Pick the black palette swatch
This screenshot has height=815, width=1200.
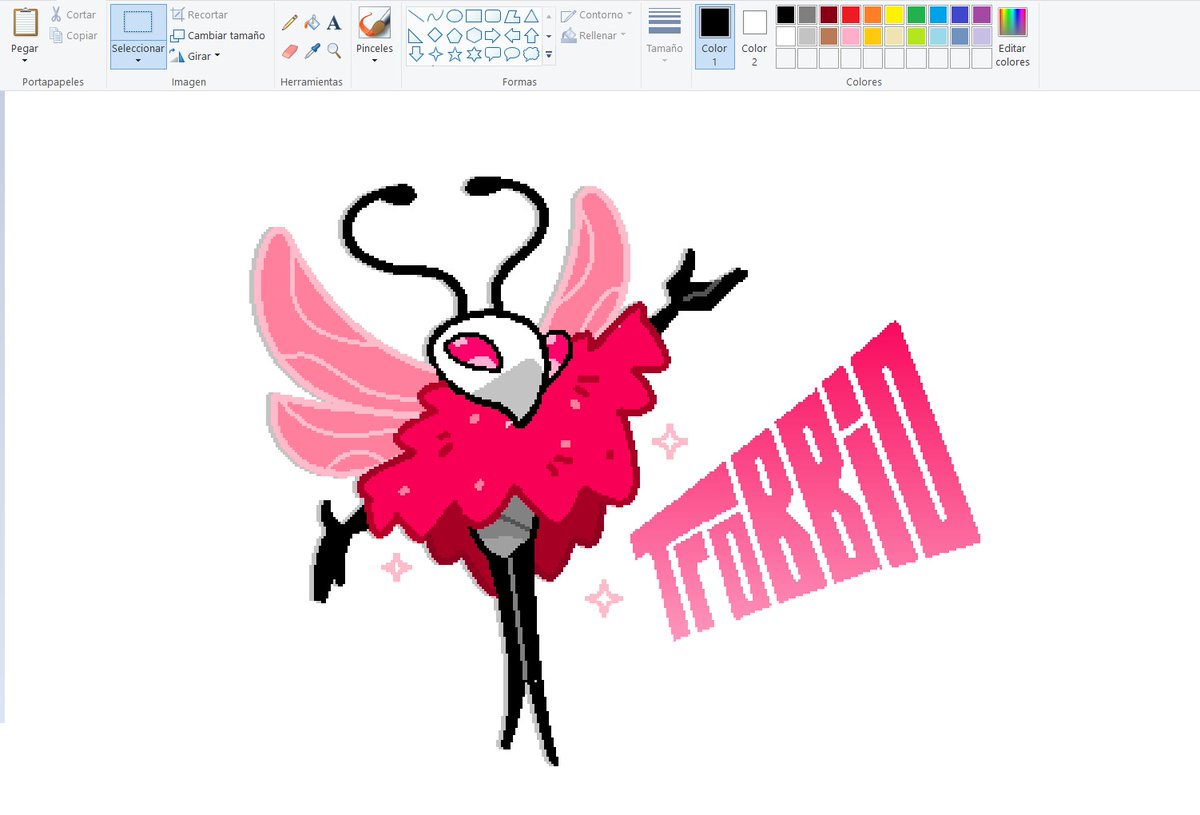tap(786, 15)
